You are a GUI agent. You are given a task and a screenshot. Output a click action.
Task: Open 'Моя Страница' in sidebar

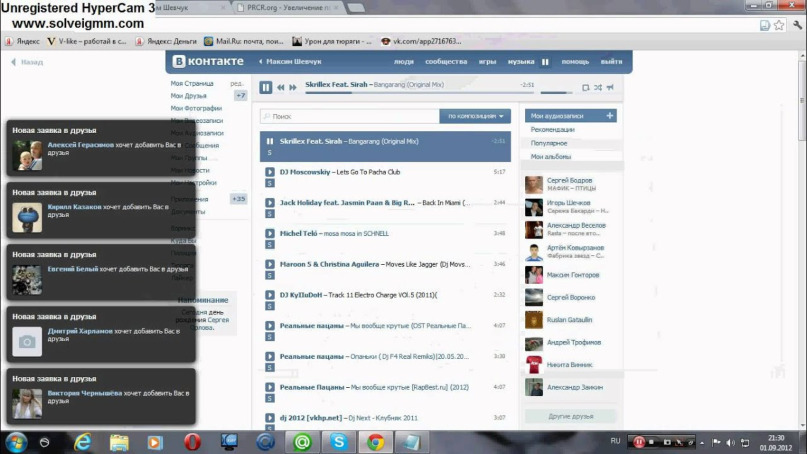pos(192,83)
